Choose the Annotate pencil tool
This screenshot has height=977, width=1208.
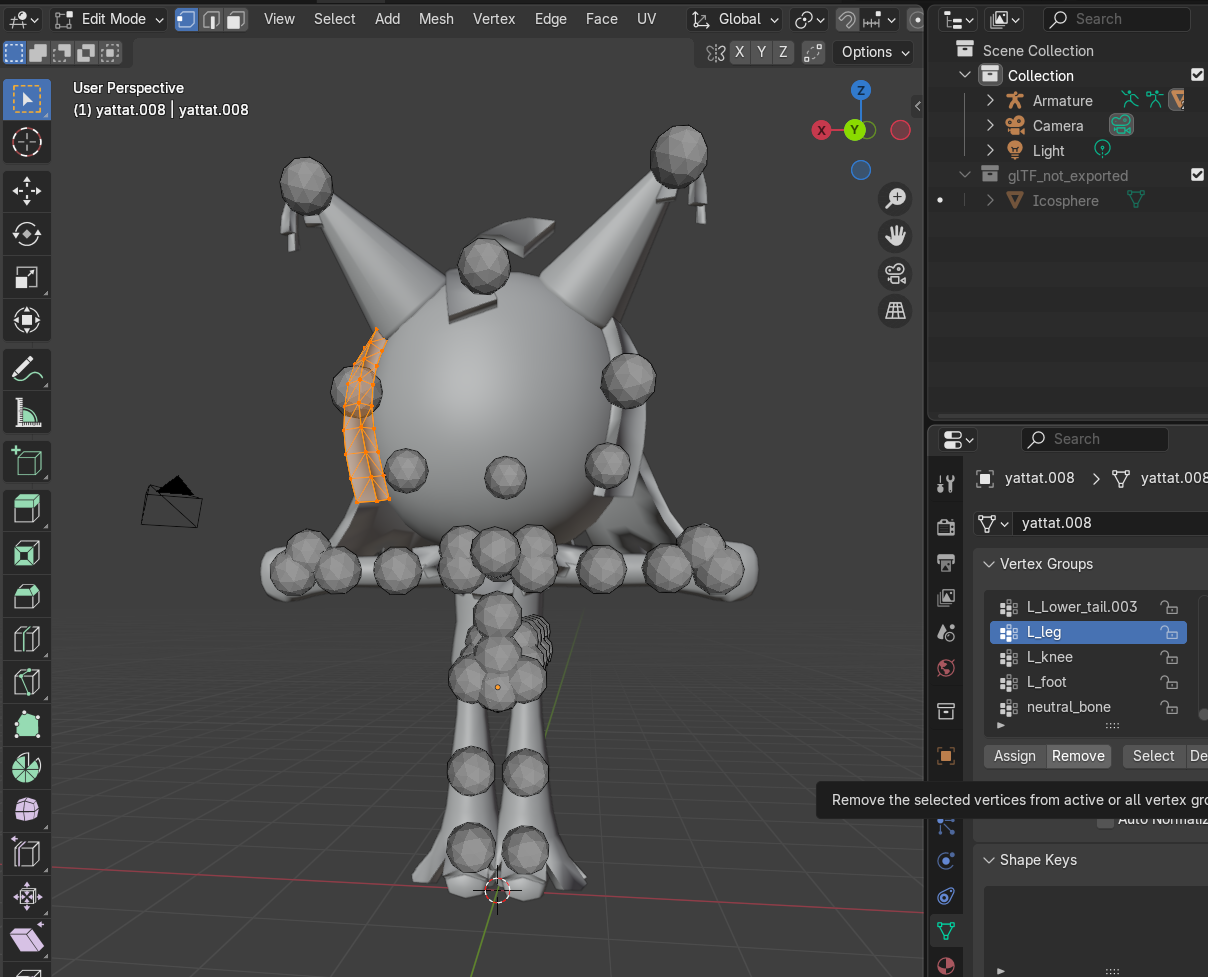(x=27, y=369)
